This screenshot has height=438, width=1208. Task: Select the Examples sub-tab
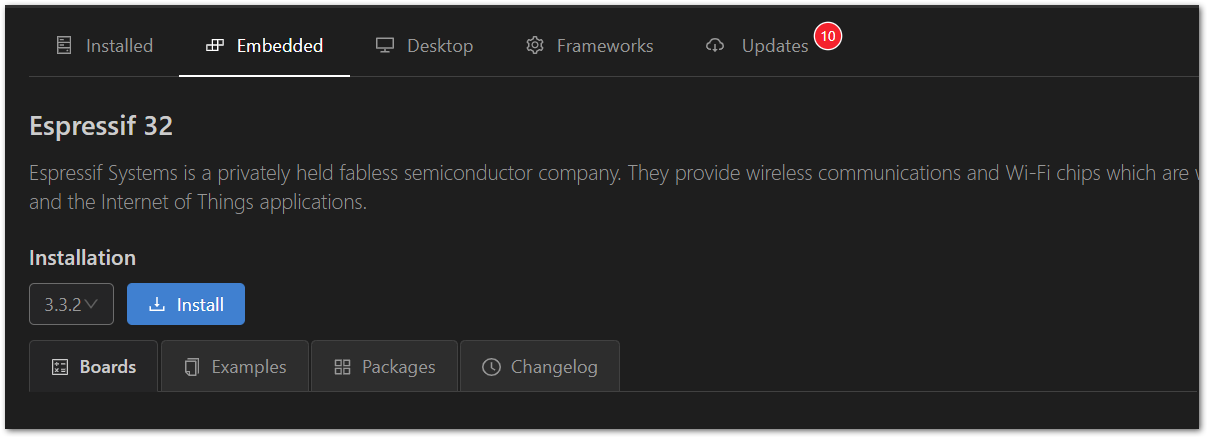pos(235,367)
